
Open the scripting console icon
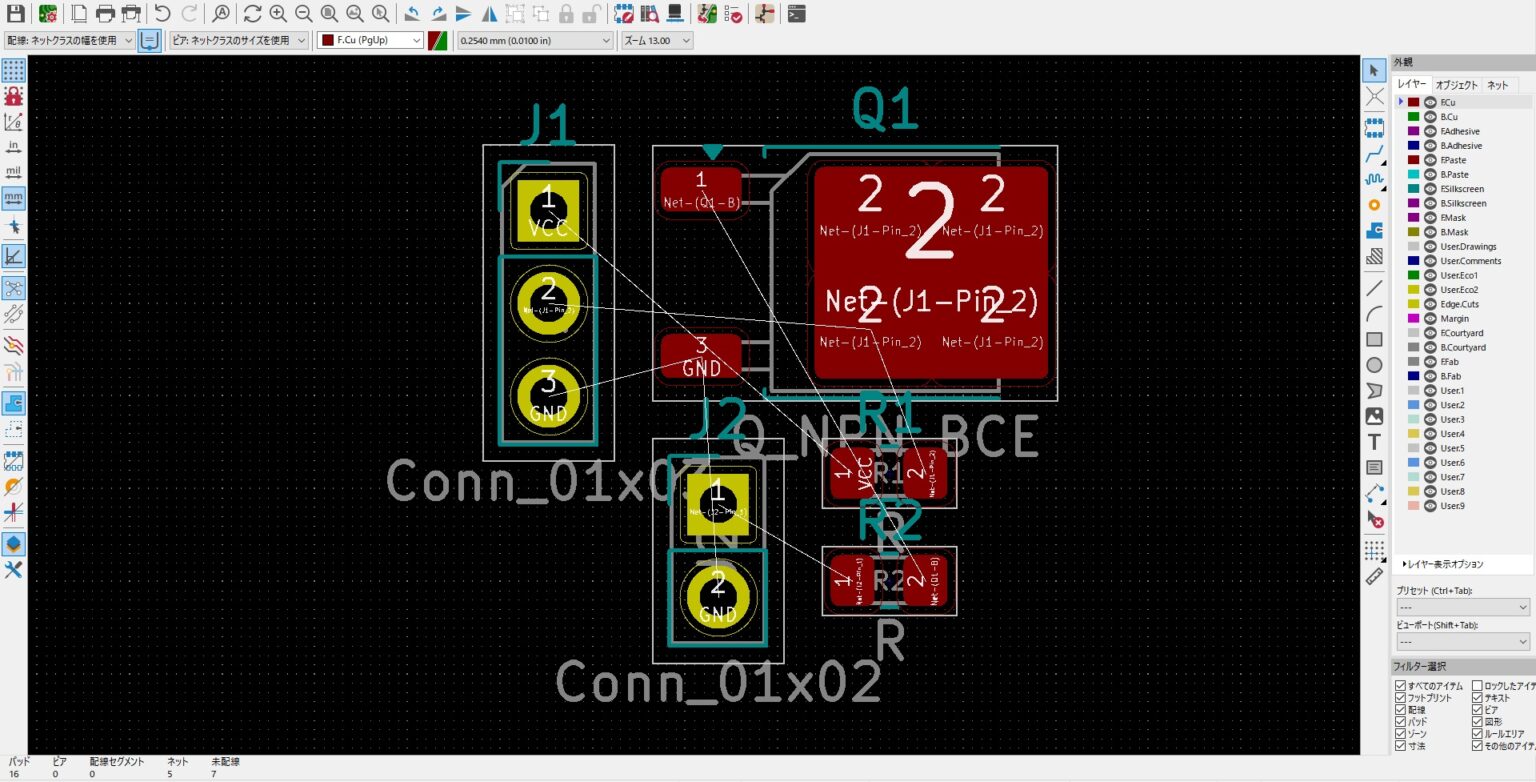(x=796, y=14)
